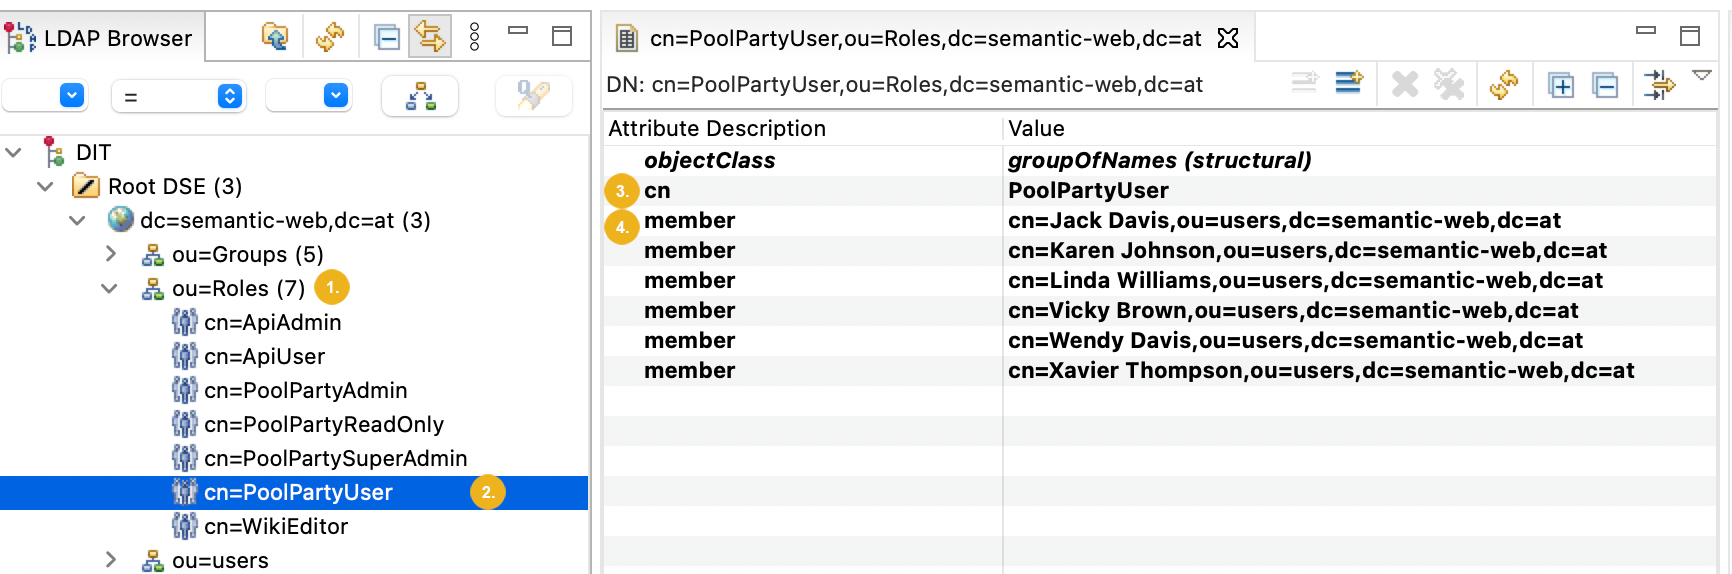Click the Up to parent entry icon
This screenshot has height=574, width=1732.
[x=275, y=37]
